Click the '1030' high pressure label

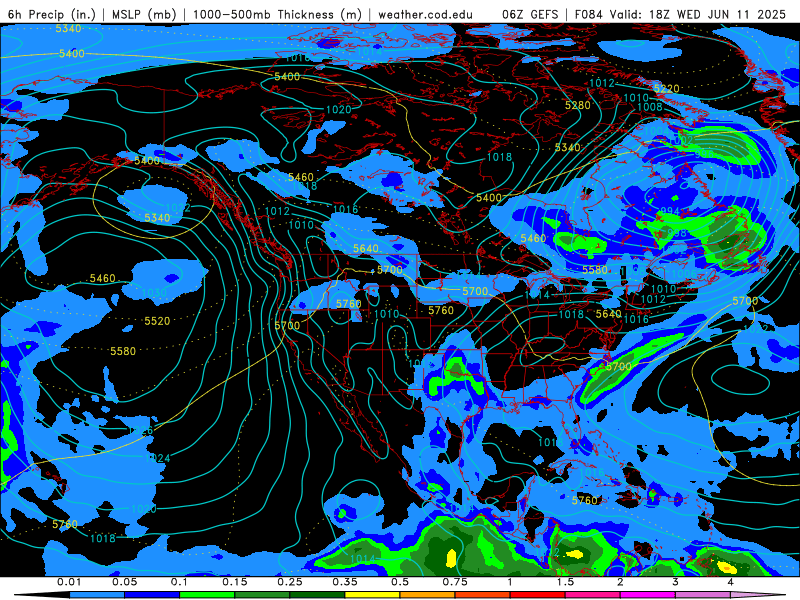tap(154, 292)
